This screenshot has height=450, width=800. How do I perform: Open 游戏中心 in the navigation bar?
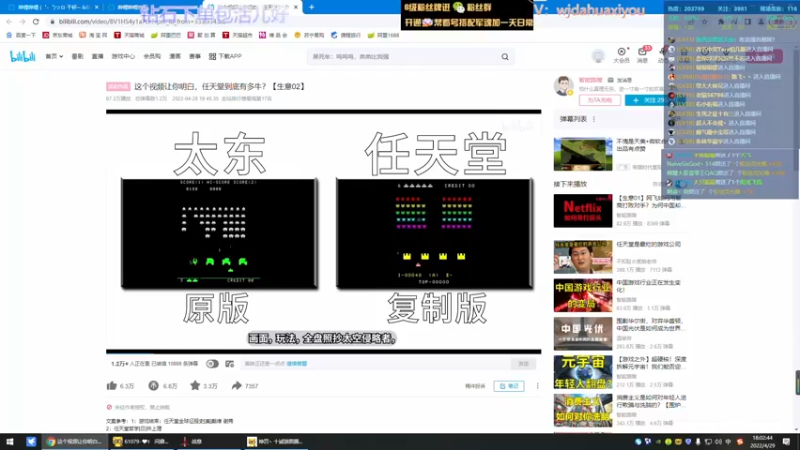click(123, 56)
